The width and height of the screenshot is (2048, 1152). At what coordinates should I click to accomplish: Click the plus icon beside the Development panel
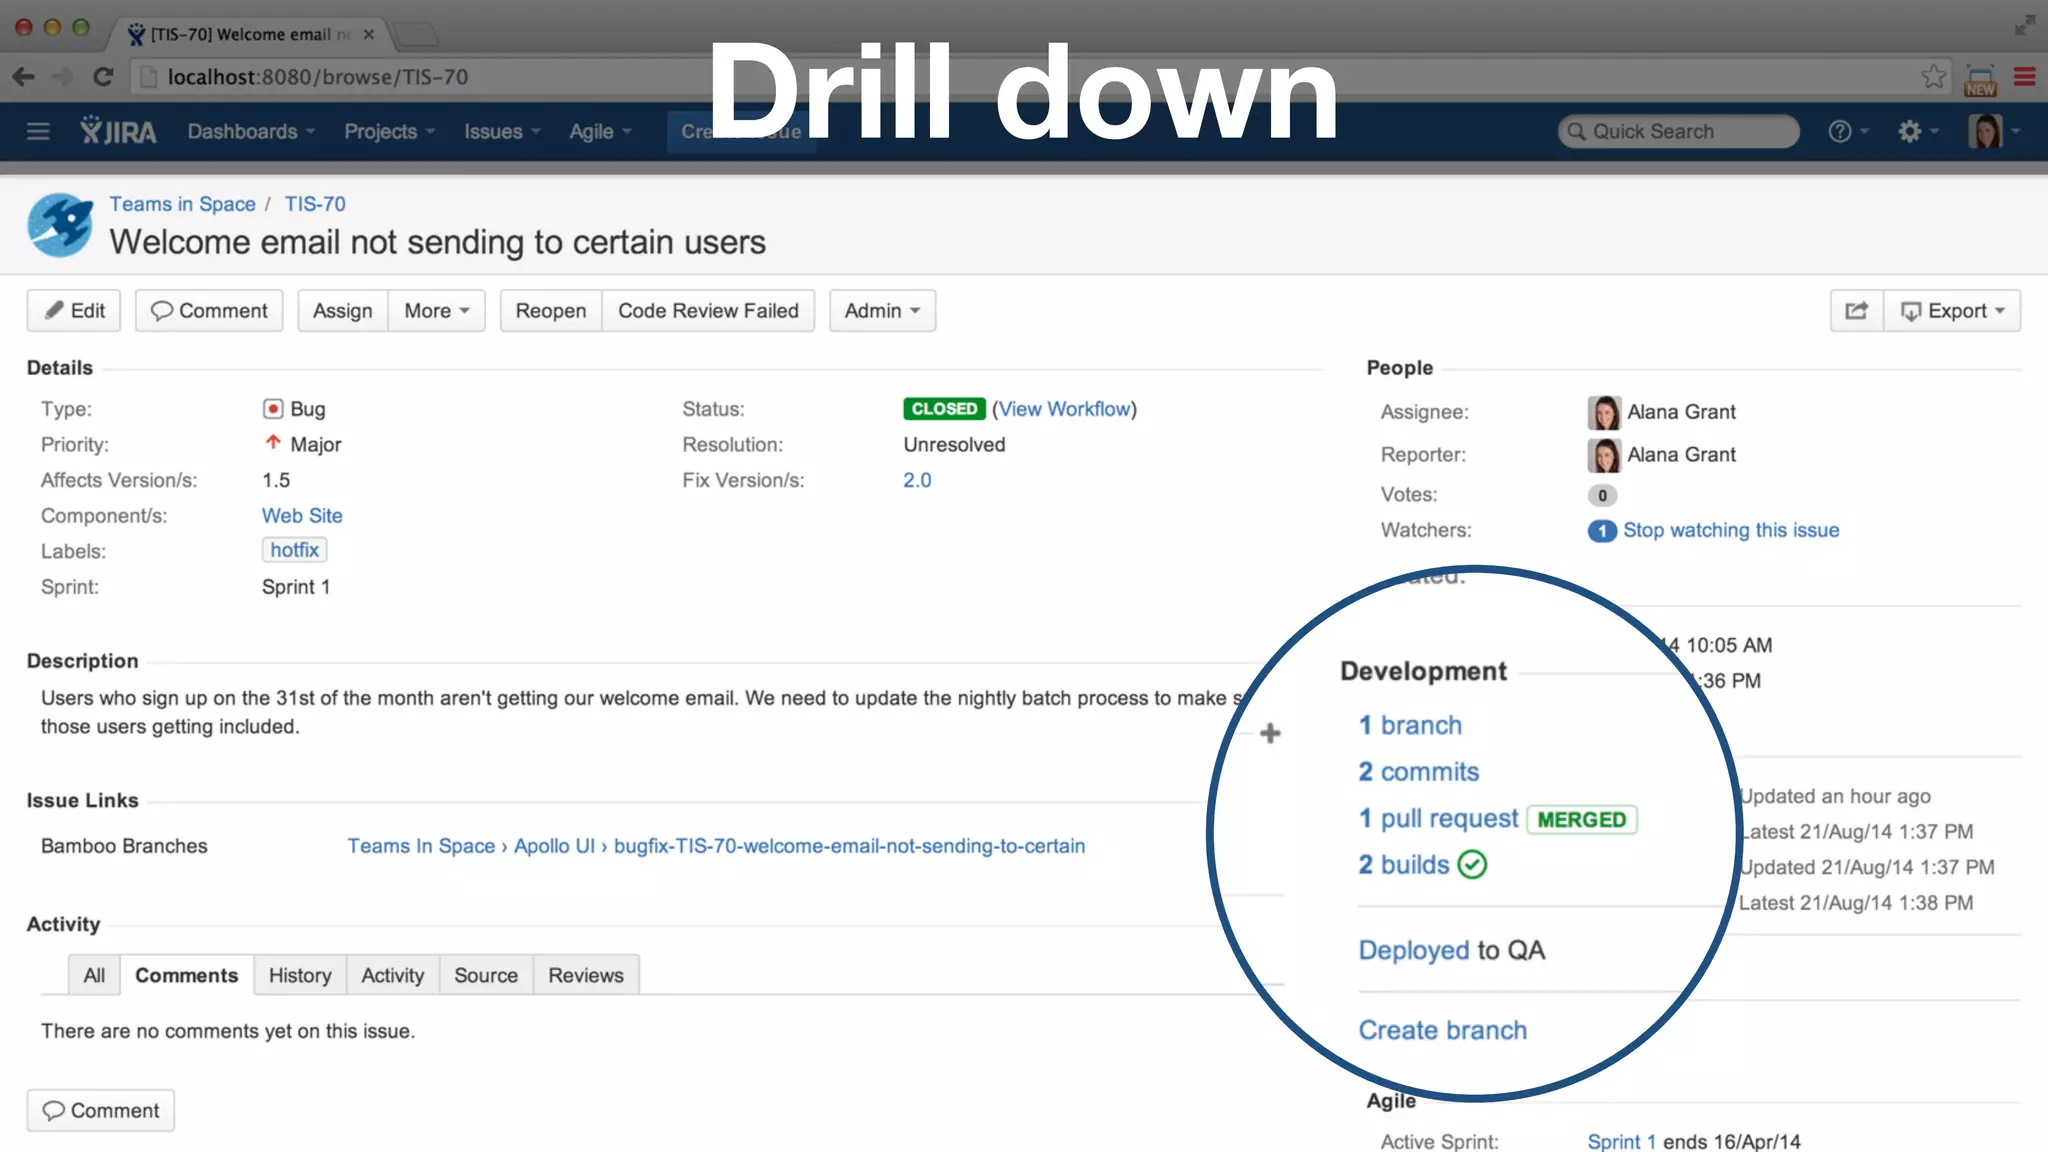[x=1270, y=733]
